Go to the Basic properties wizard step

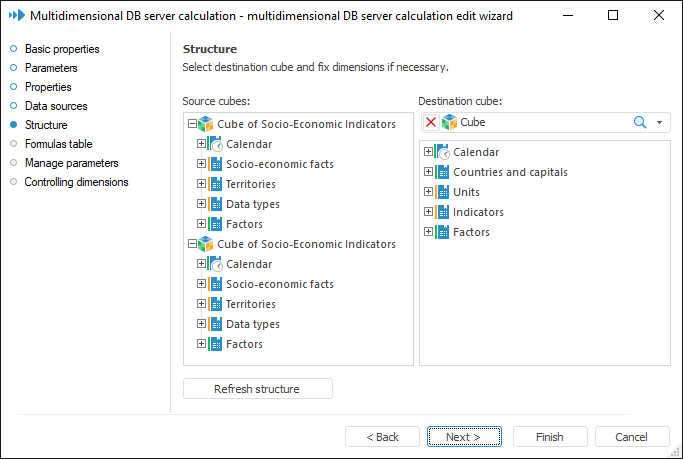(x=62, y=49)
